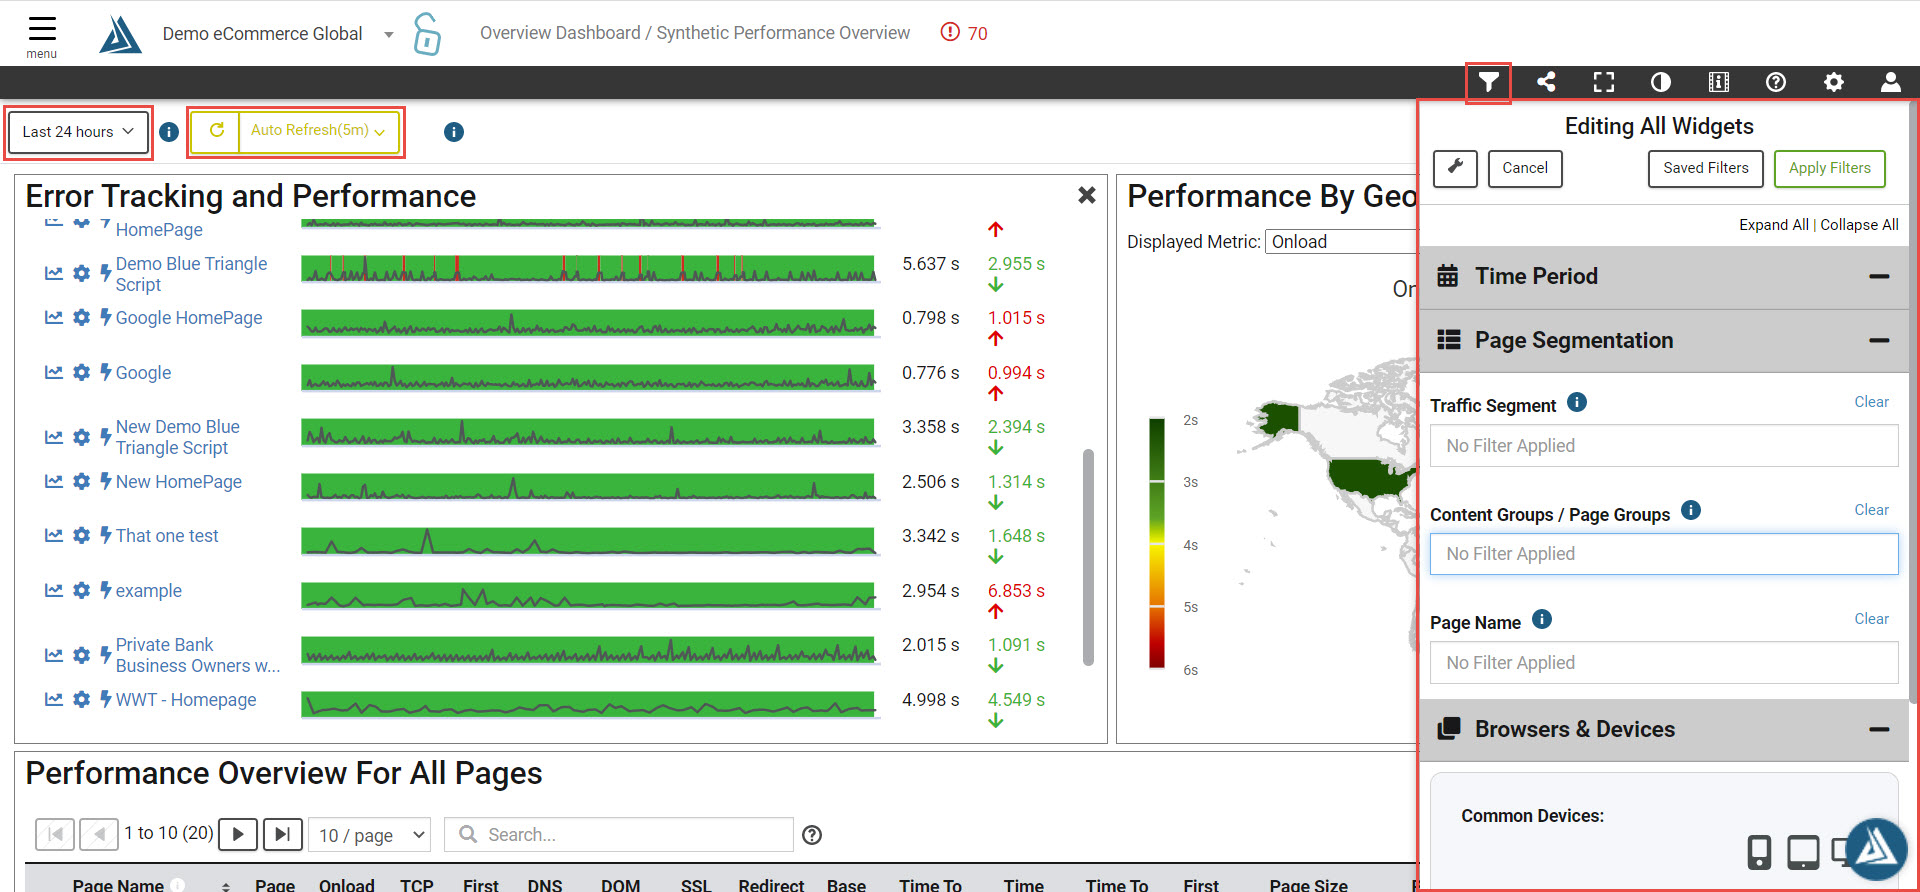Open the 10 / page size dropdown
This screenshot has width=1920, height=892.
click(x=370, y=835)
